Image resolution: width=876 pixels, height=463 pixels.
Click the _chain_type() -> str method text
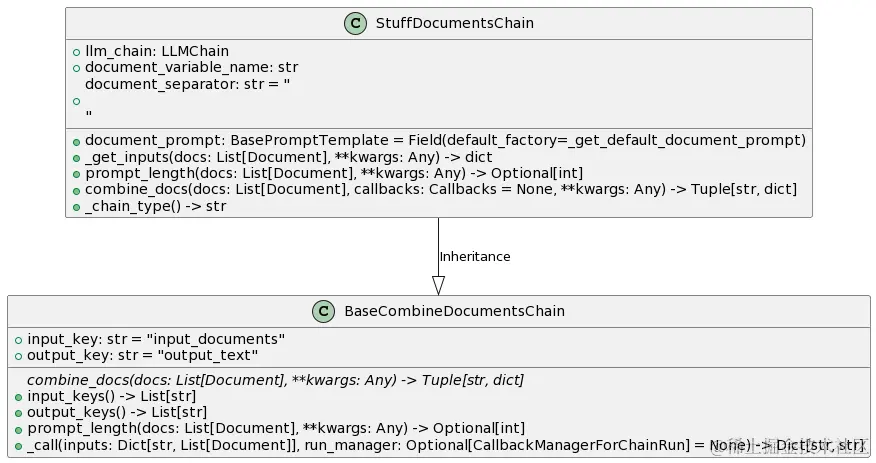pyautogui.click(x=155, y=207)
